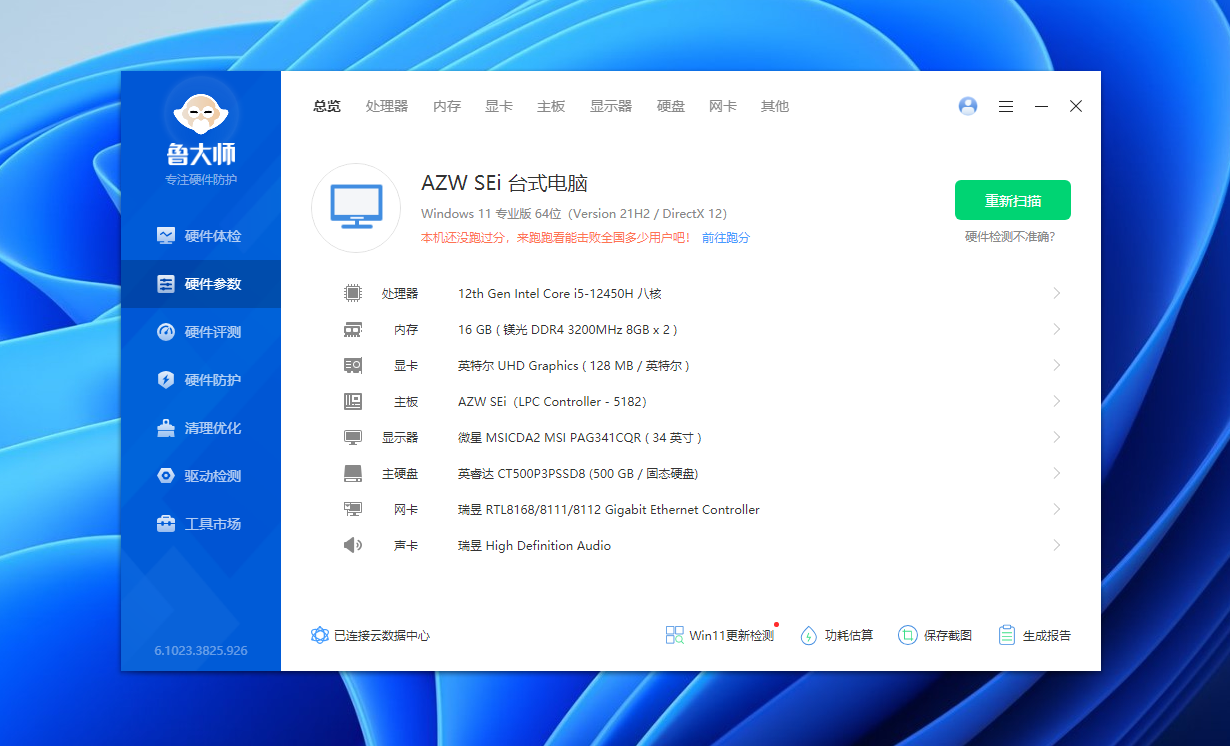This screenshot has height=746, width=1230.
Task: Click the 16 GB 镁光 DDR4 memory text
Action: 568,330
